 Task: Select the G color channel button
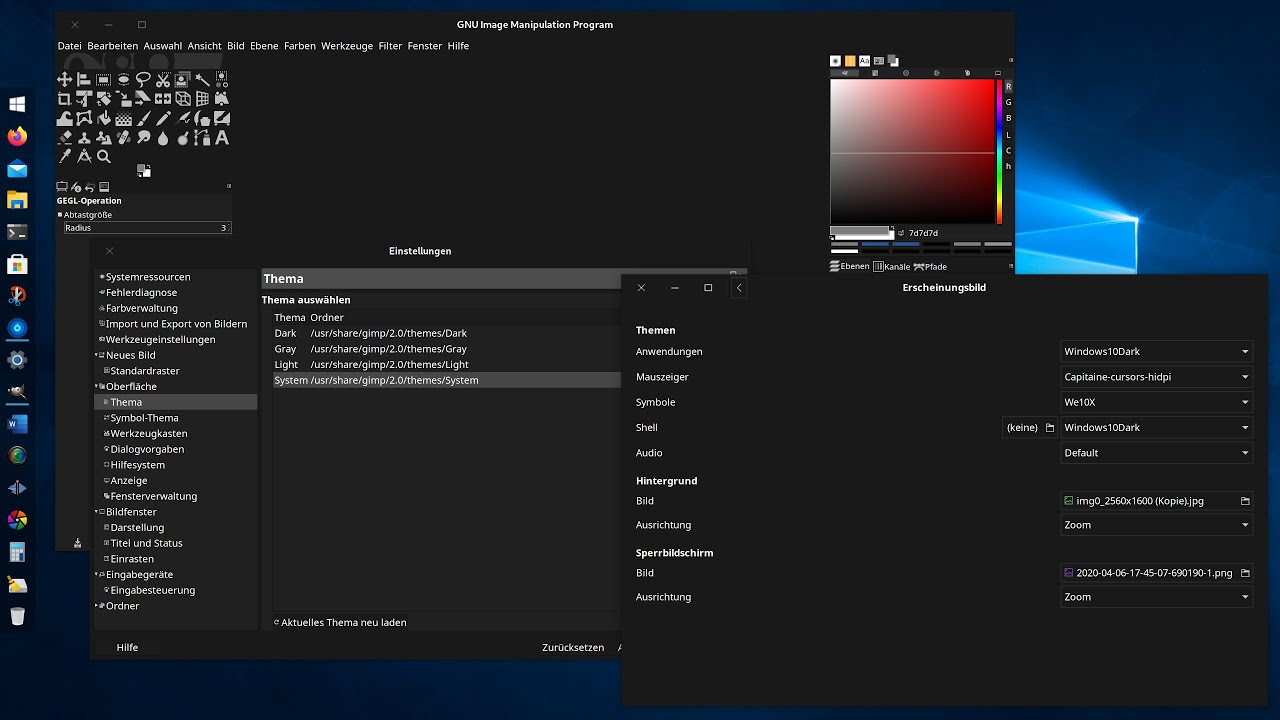(x=1008, y=103)
